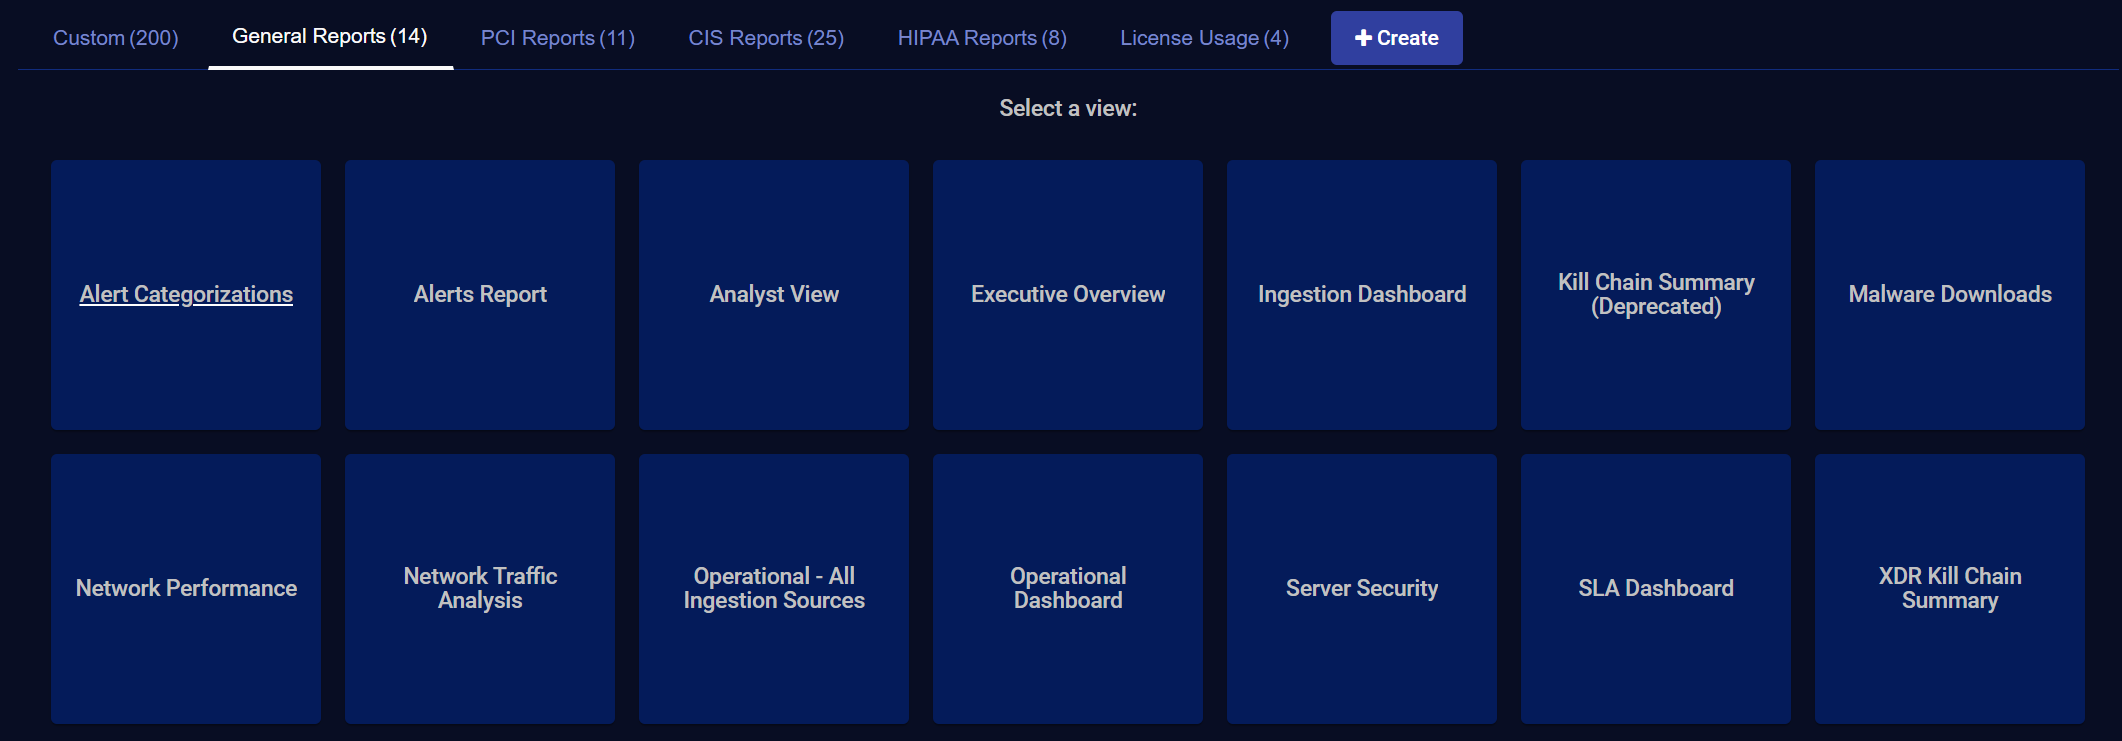Screen dimensions: 2122x741
Task: Switch to the Custom reports tab
Action: pos(115,38)
